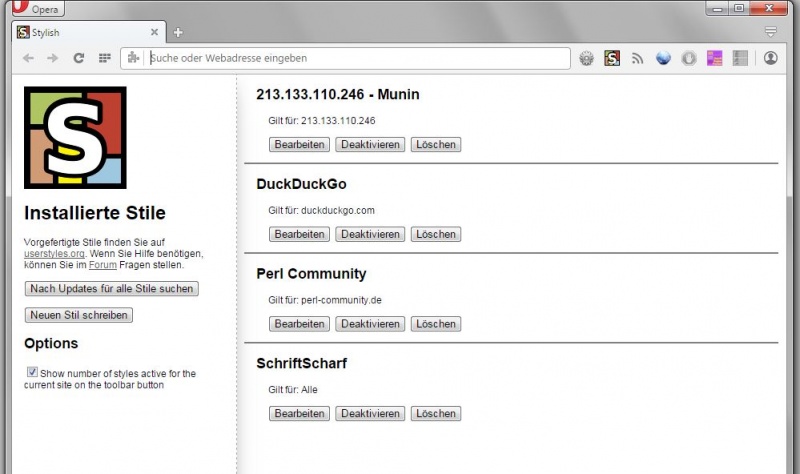Click Neuen Stil schreiben
The image size is (800, 474).
[79, 315]
